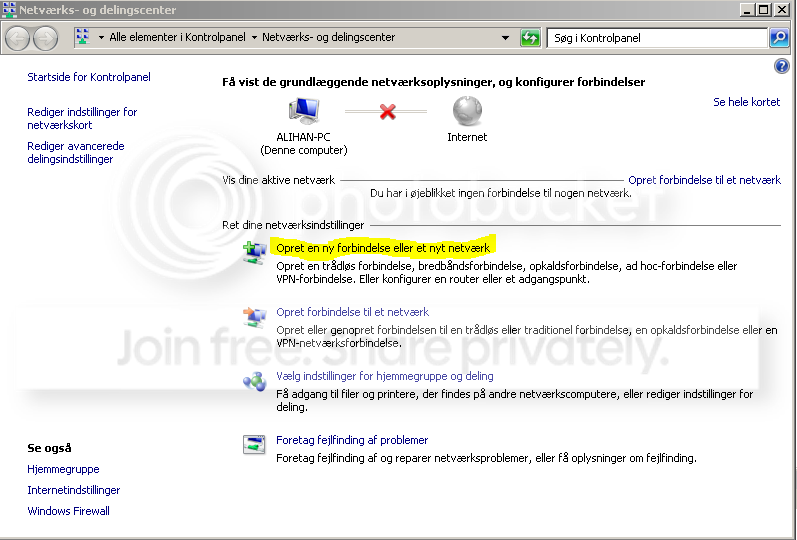Minimize the Netværks- og delingscenter window
The image size is (797, 540).
(x=747, y=9)
